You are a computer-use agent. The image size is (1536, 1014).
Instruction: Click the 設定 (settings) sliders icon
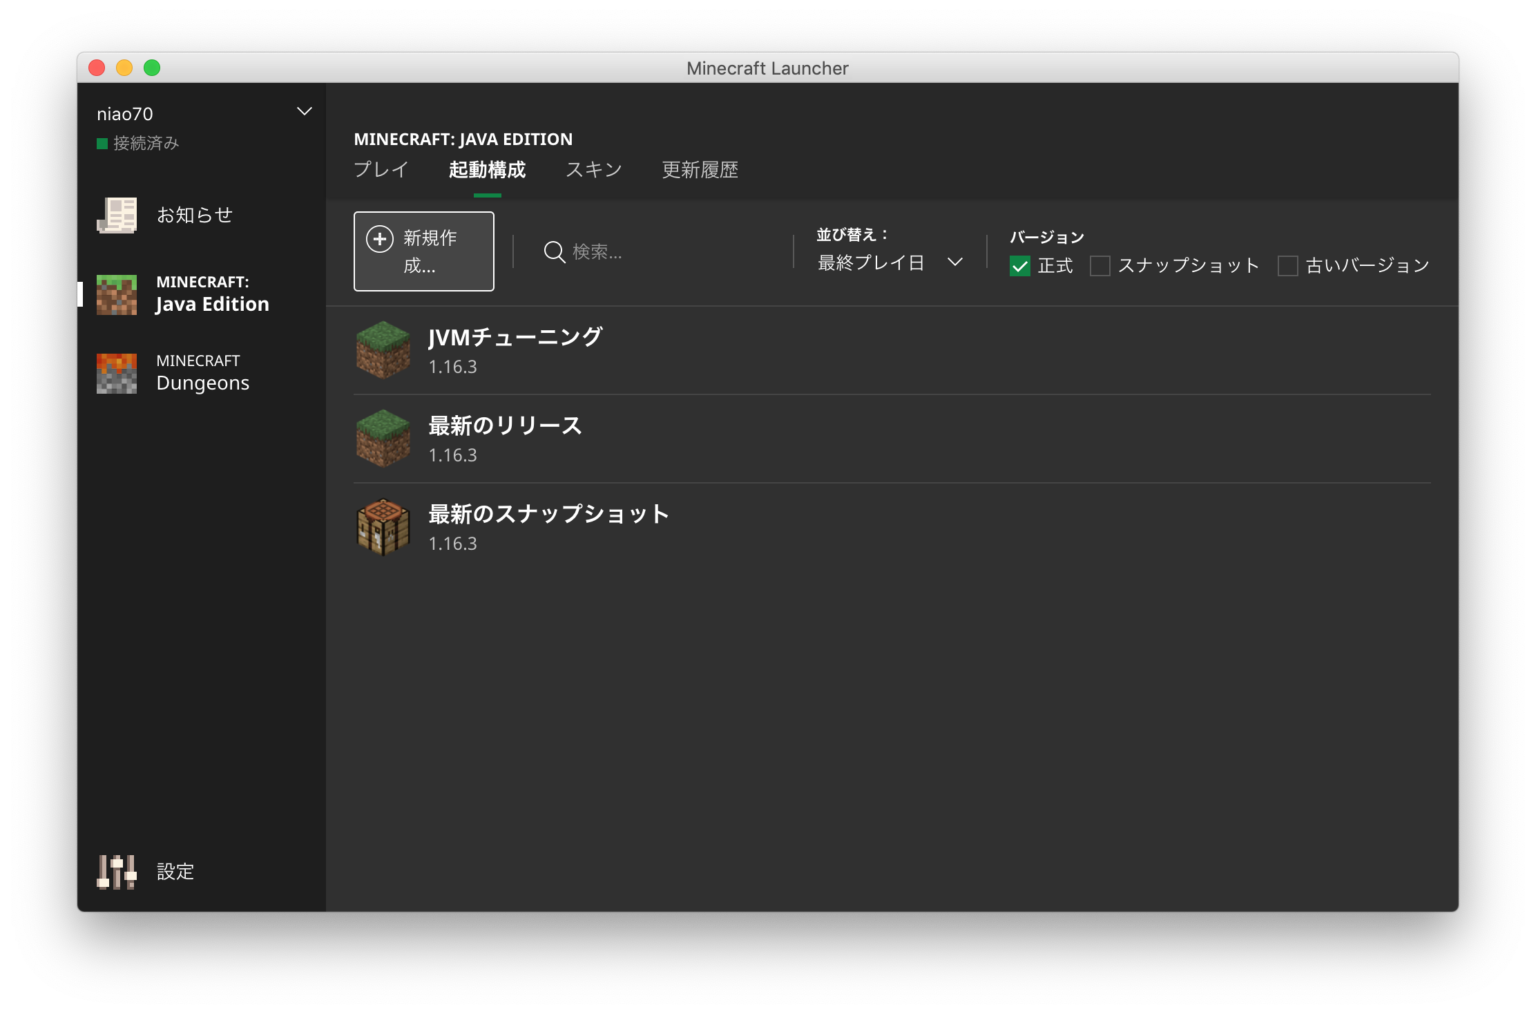coord(114,871)
